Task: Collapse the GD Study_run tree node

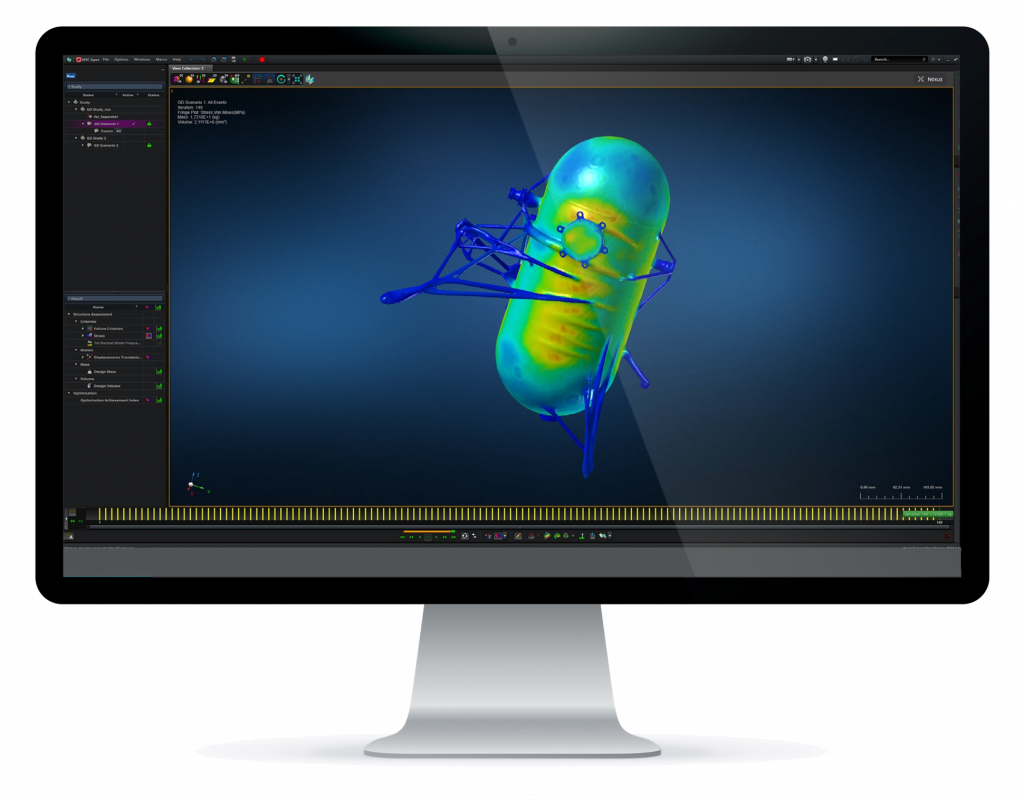Action: coord(76,109)
